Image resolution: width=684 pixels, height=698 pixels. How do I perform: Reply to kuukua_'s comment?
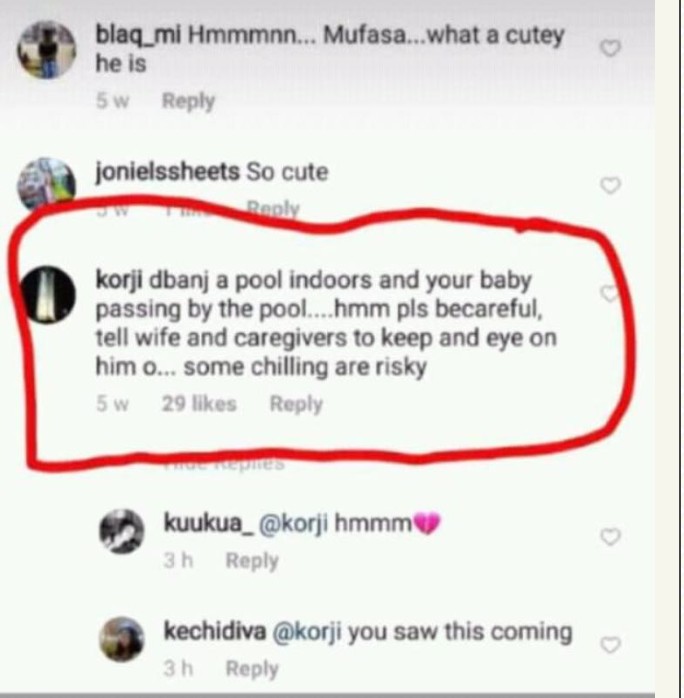252,561
